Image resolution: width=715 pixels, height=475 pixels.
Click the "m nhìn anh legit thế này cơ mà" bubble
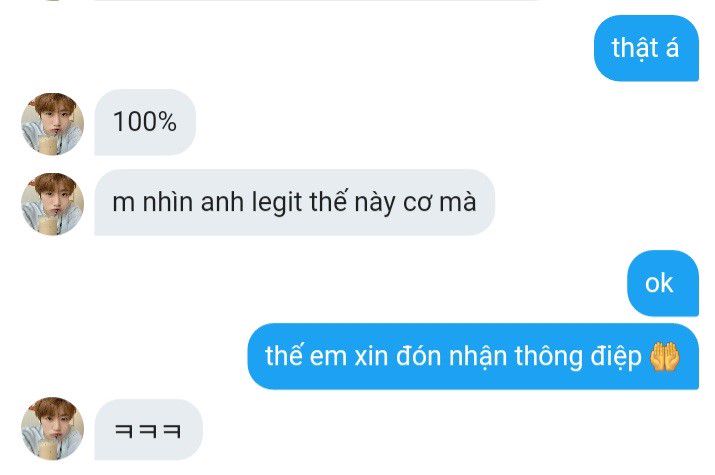(294, 202)
